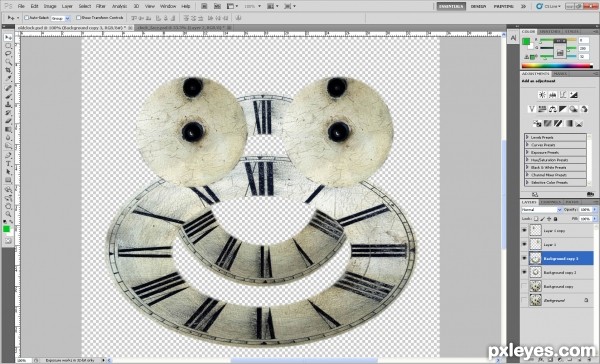Select the Background copy 2 layer thumbnail
This screenshot has width=600, height=364.
pyautogui.click(x=535, y=272)
